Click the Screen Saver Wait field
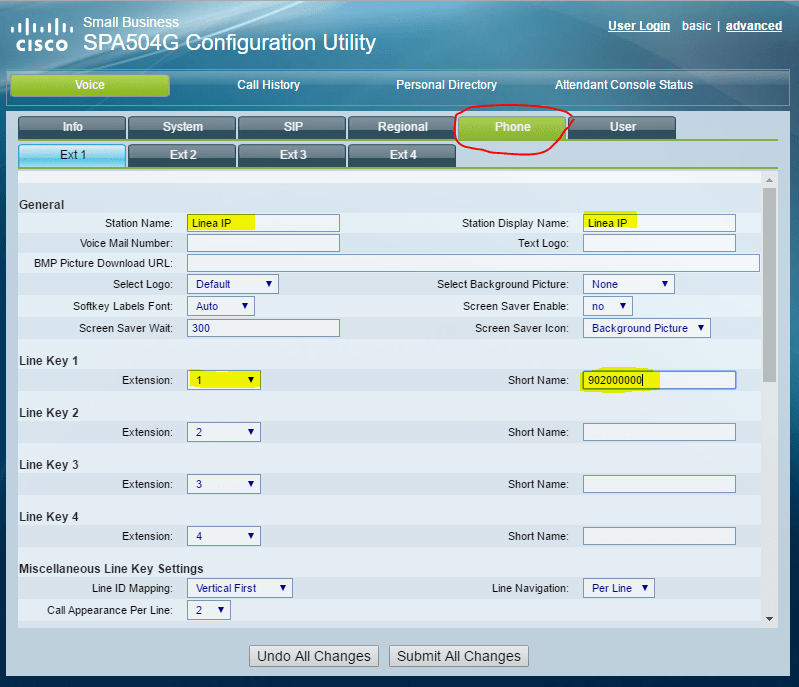 (263, 328)
